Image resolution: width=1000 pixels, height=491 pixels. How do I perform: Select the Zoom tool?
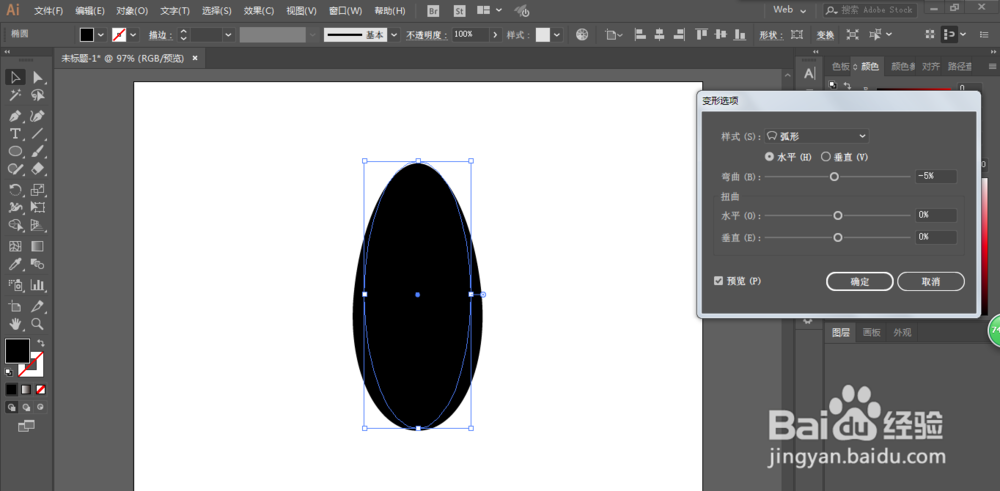38,323
